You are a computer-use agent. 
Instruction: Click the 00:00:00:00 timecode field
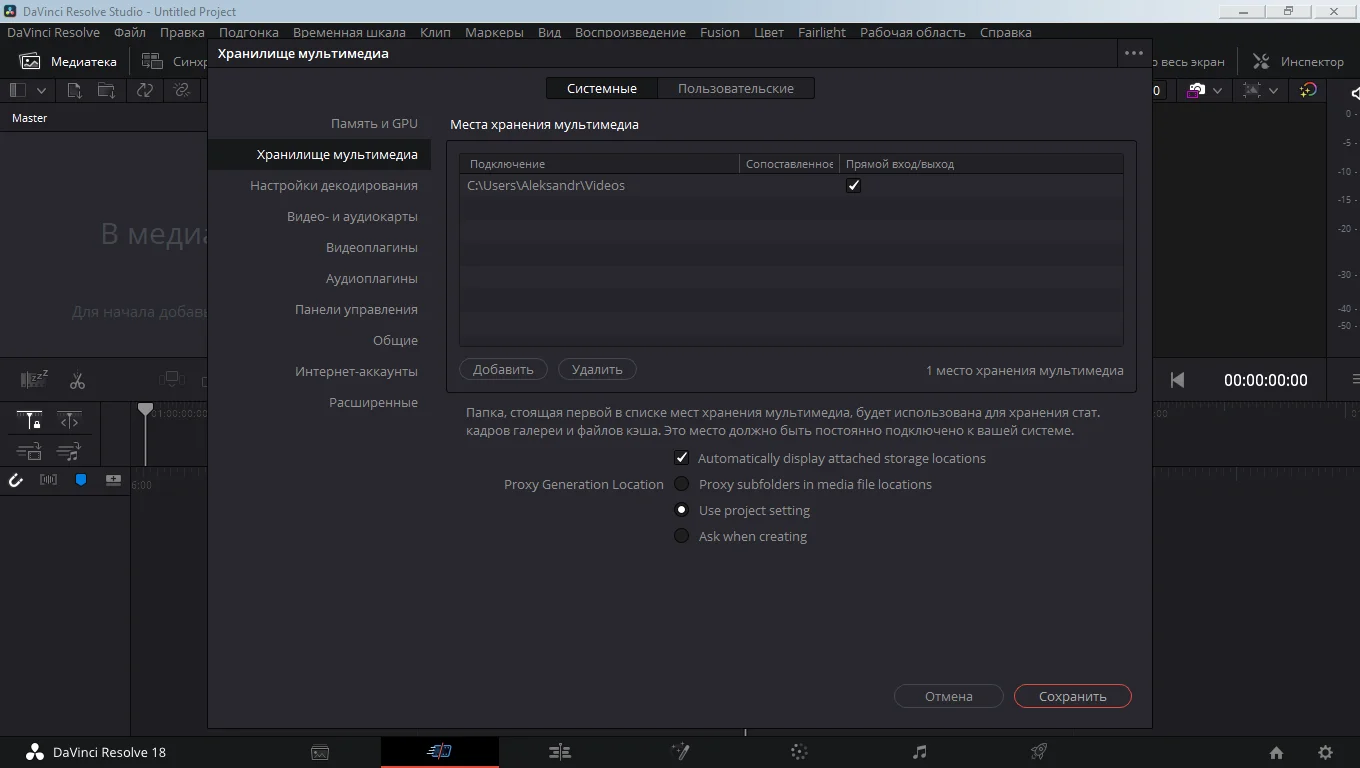1265,380
